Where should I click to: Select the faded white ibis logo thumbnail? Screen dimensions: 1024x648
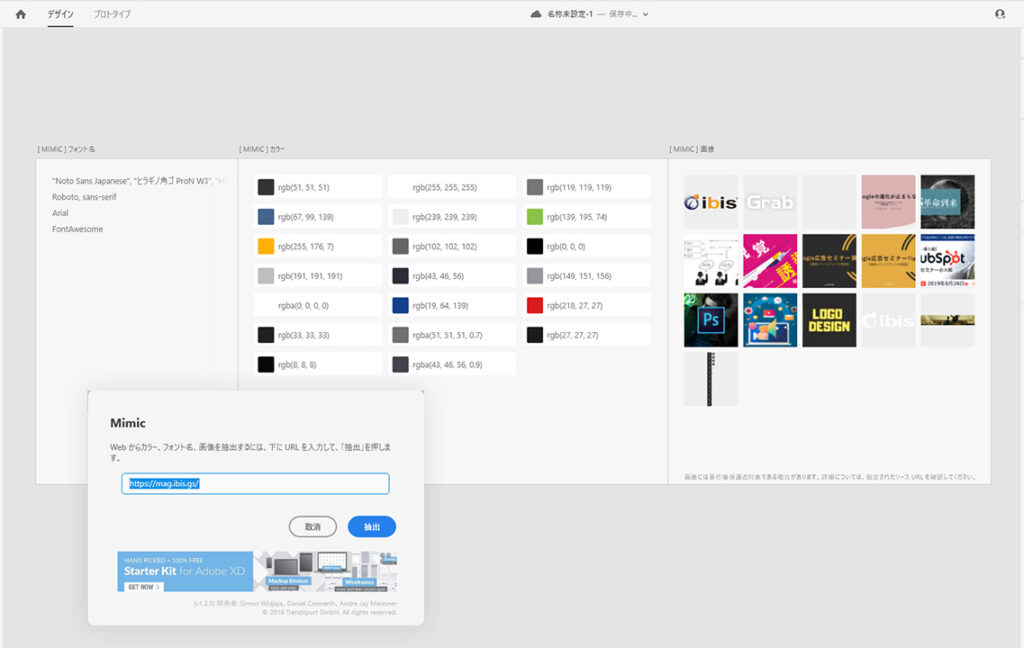pos(888,320)
